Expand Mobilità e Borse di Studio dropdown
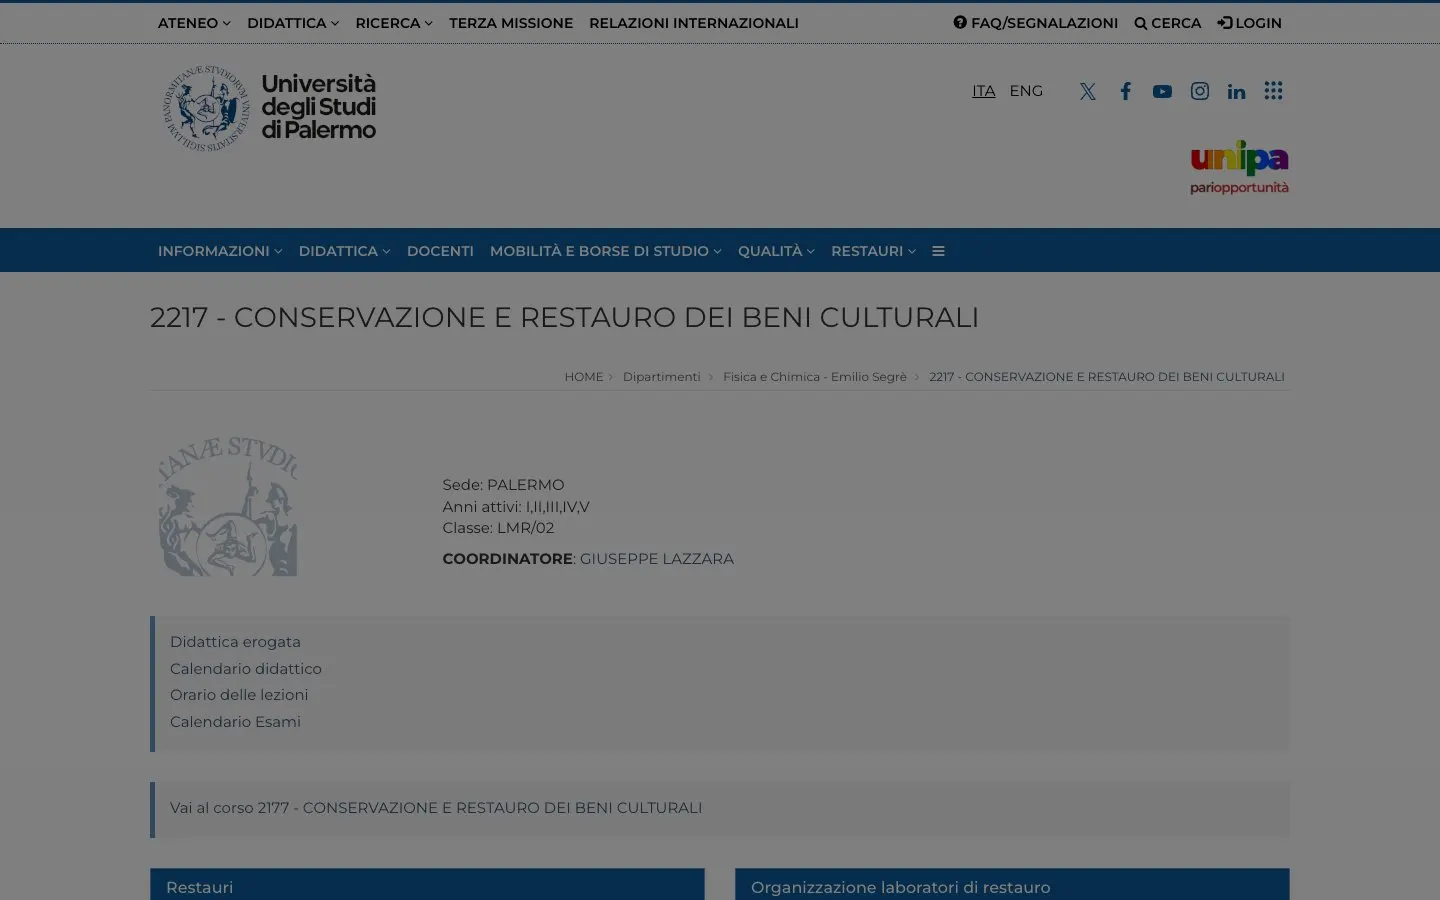The height and width of the screenshot is (900, 1440). pyautogui.click(x=606, y=251)
